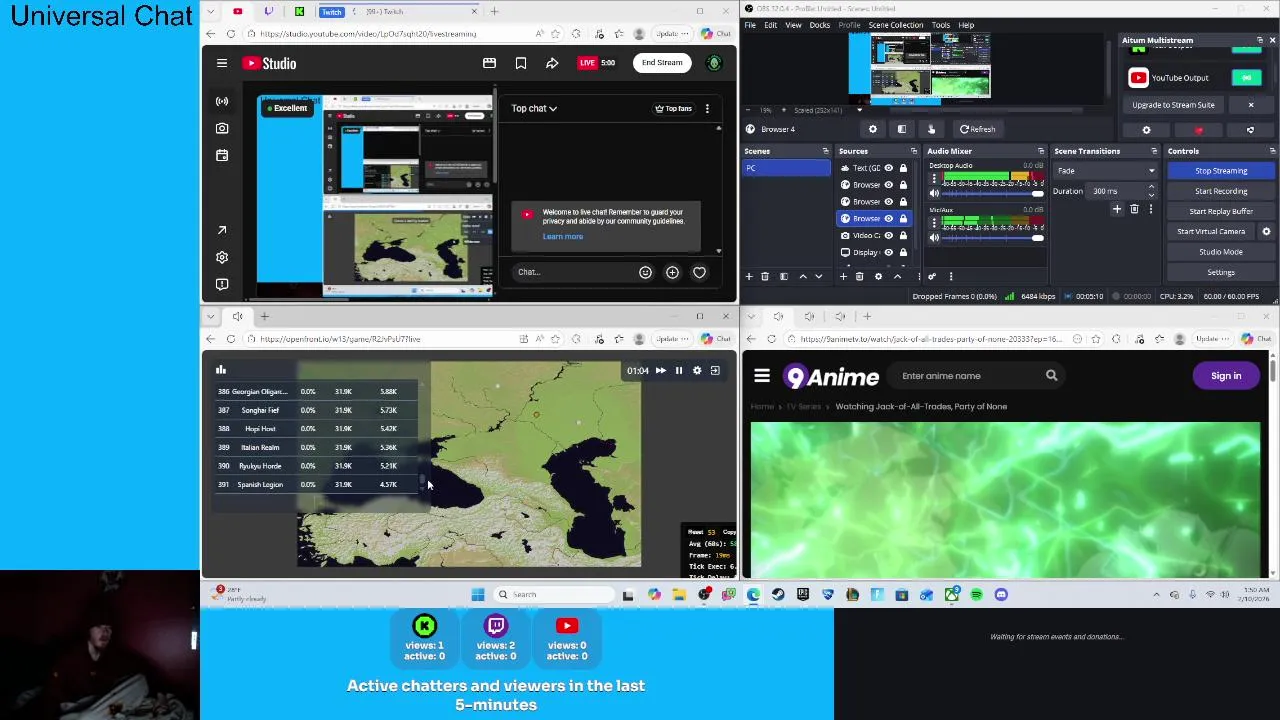Open Studio settings gear in sidebar
This screenshot has height=720, width=1280.
[x=222, y=257]
